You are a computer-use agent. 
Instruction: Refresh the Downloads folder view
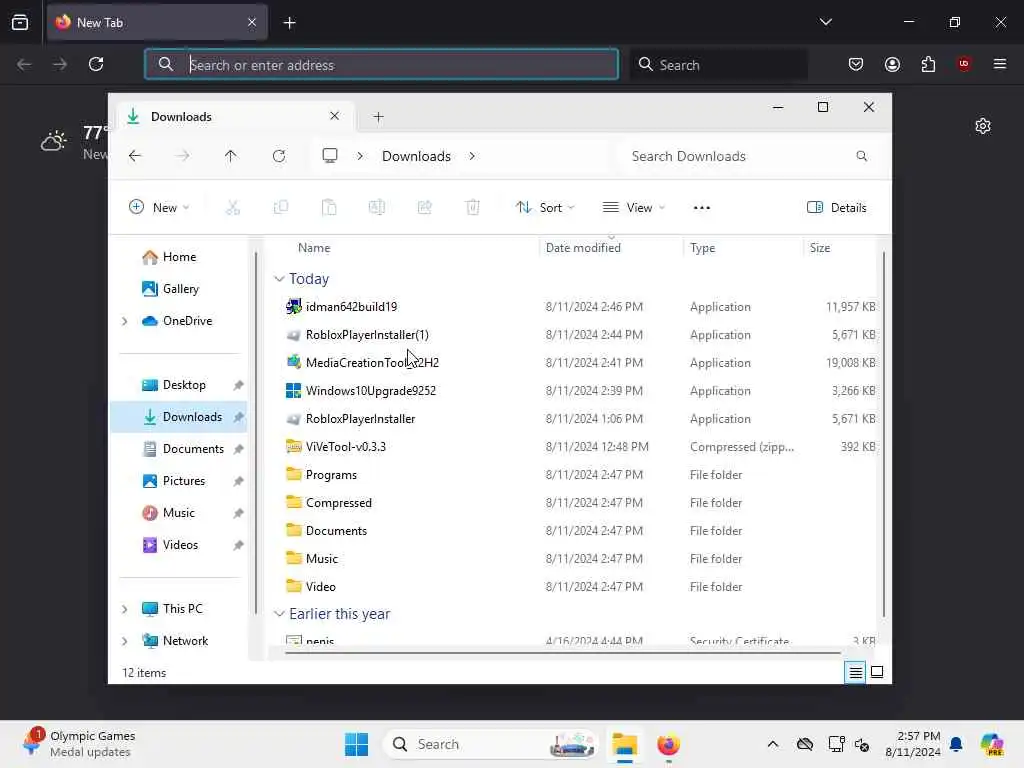[x=279, y=156]
